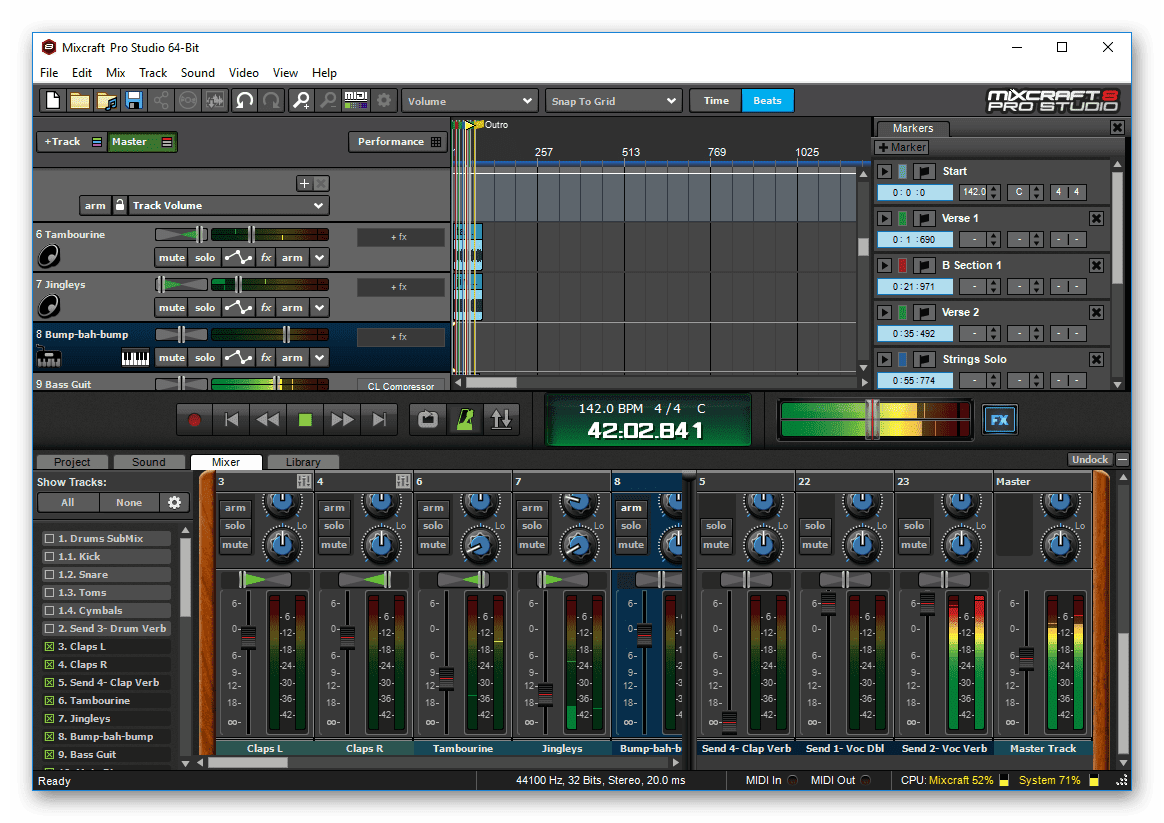The height and width of the screenshot is (823, 1164).
Task: Expand Bump-bah-bump track options arrow
Action: [319, 358]
